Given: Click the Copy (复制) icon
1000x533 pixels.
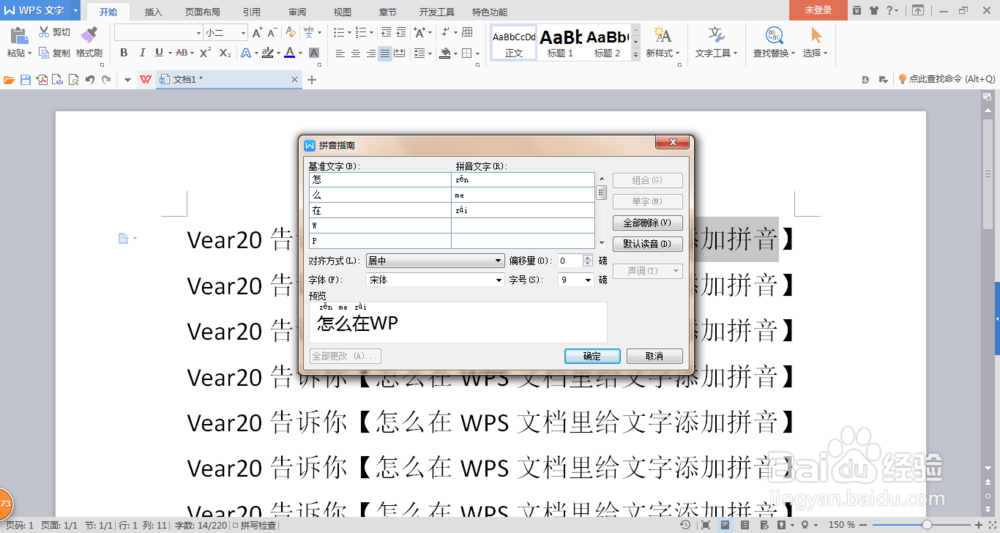Looking at the screenshot, I should 44,53.
